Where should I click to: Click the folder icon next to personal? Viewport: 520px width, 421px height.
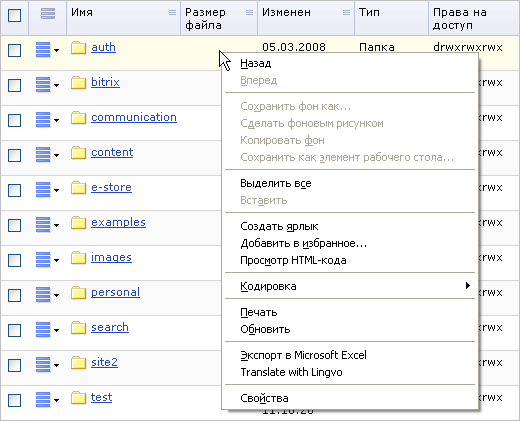(78, 293)
